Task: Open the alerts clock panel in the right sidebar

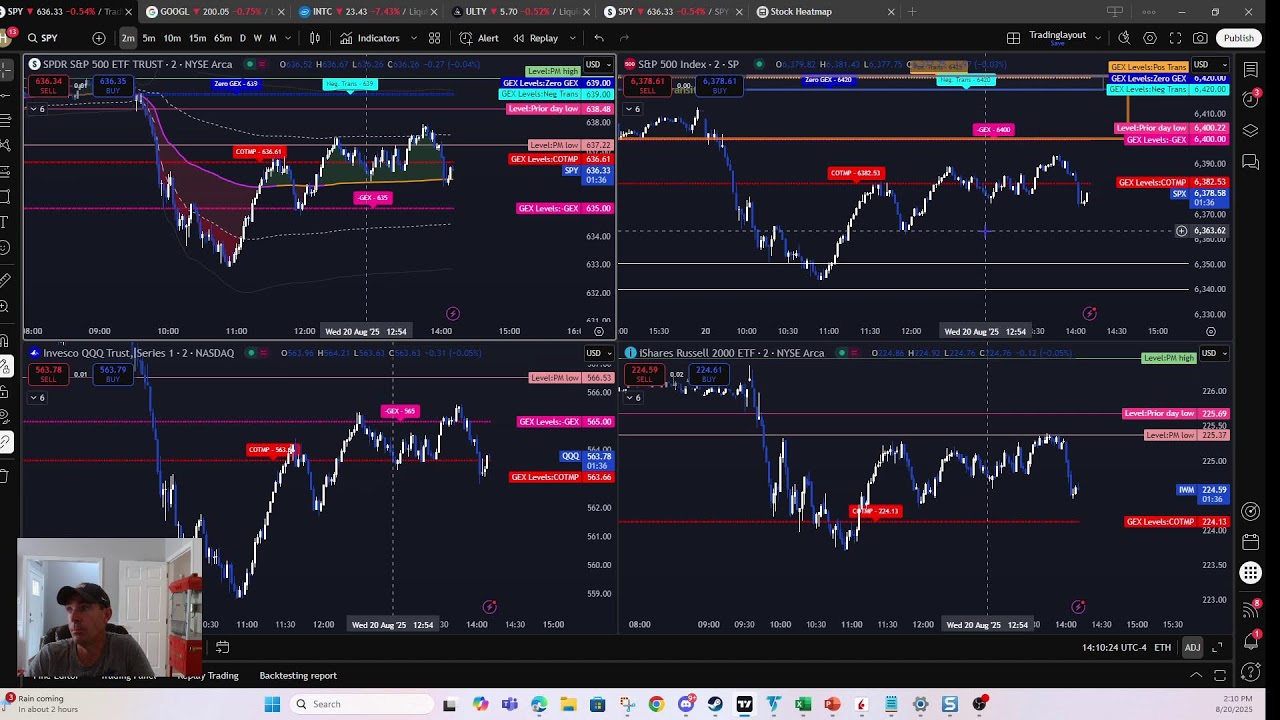Action: pos(1250,99)
